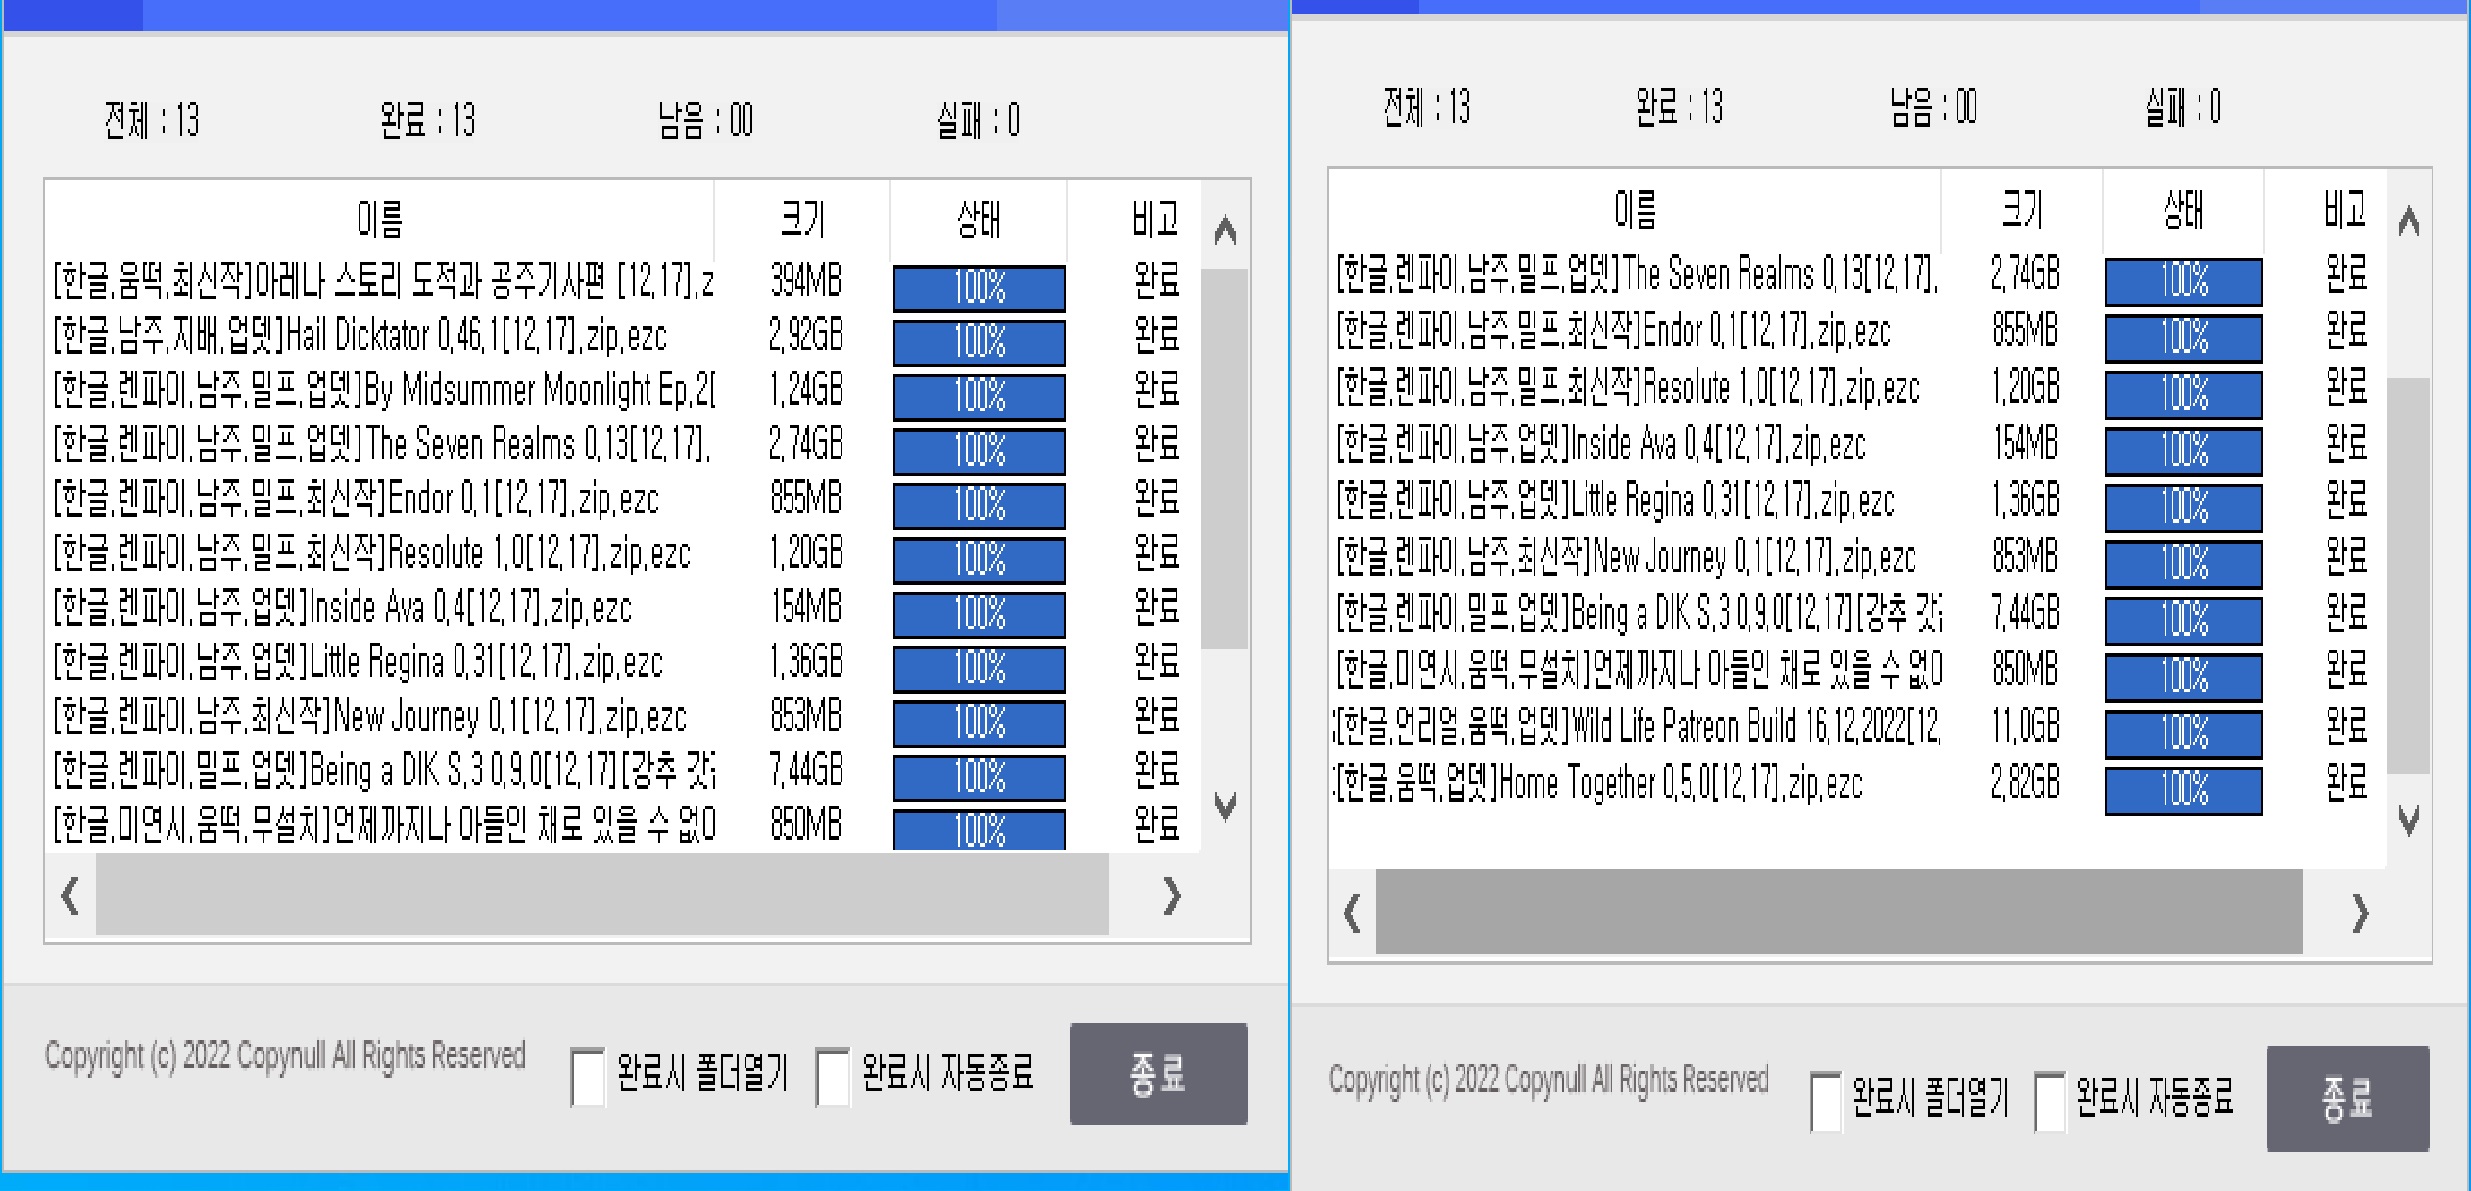Image resolution: width=2471 pixels, height=1191 pixels.
Task: Check 완료시 자동종료 in right window
Action: coord(2049,1101)
